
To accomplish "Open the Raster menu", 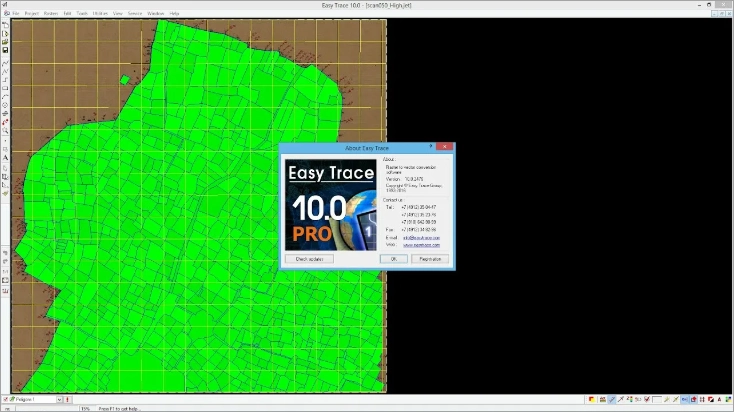I will coord(51,14).
